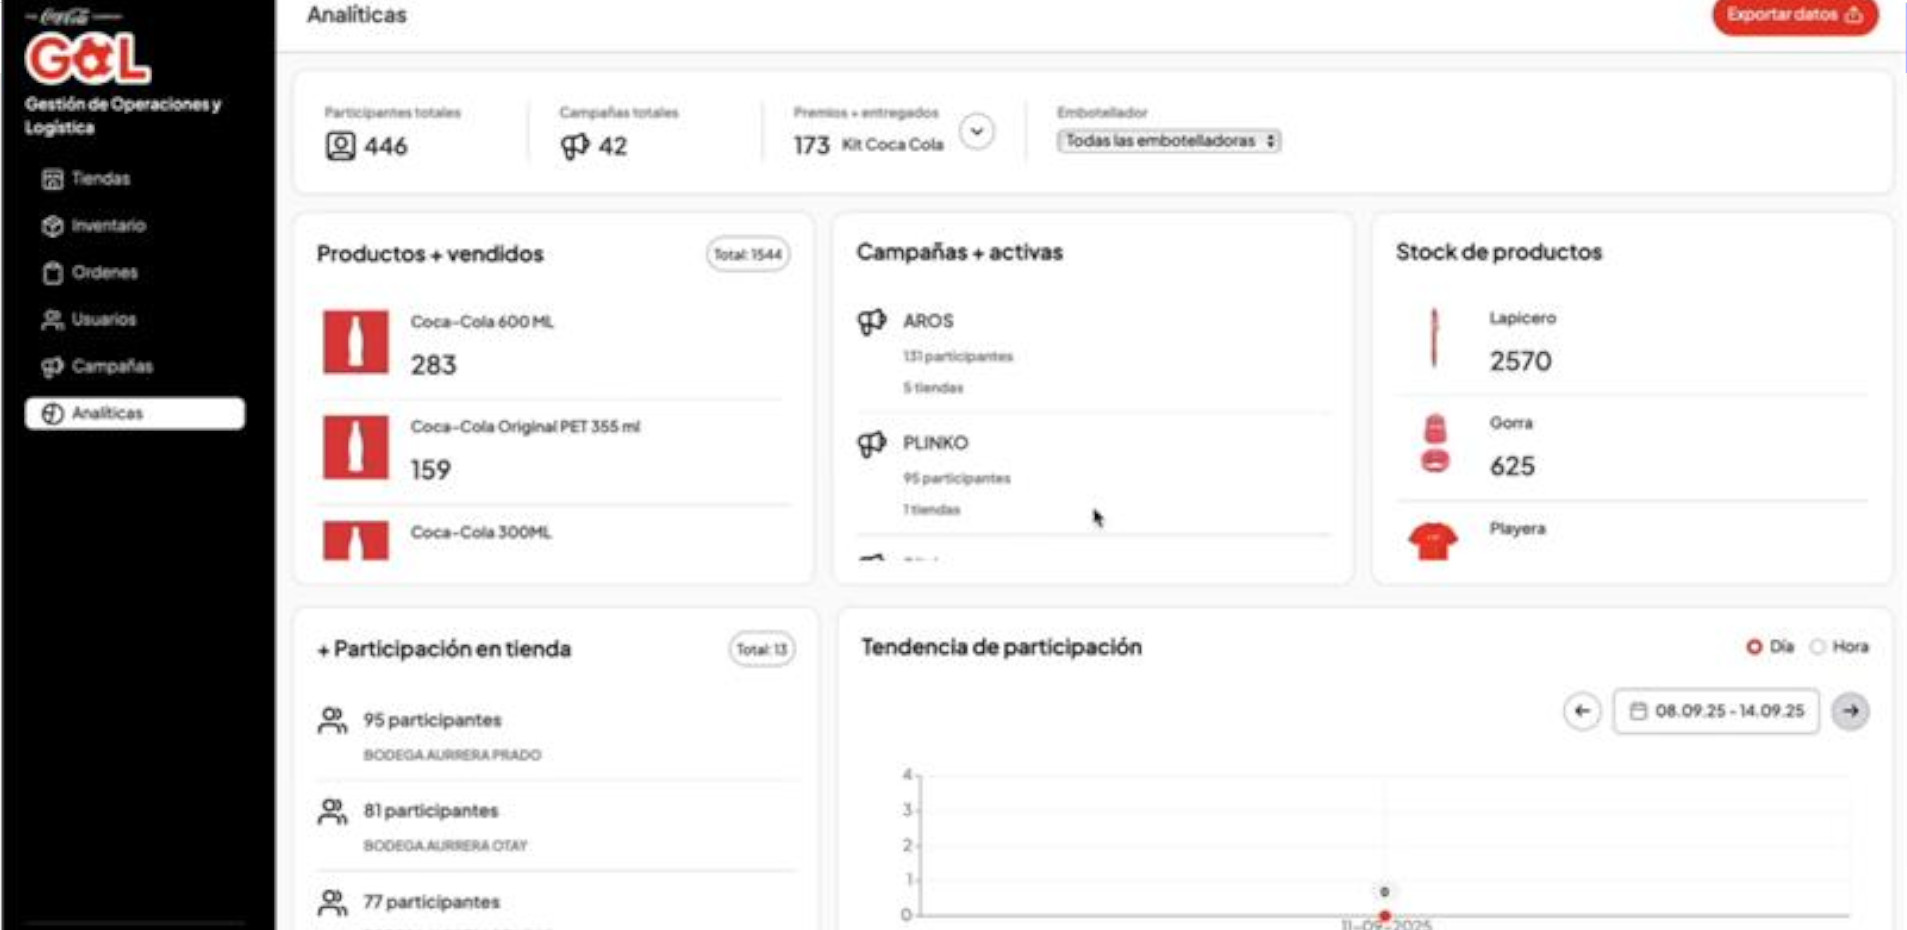The width and height of the screenshot is (1907, 930).
Task: Select the Inventario icon in the sidebar
Action: pos(52,225)
